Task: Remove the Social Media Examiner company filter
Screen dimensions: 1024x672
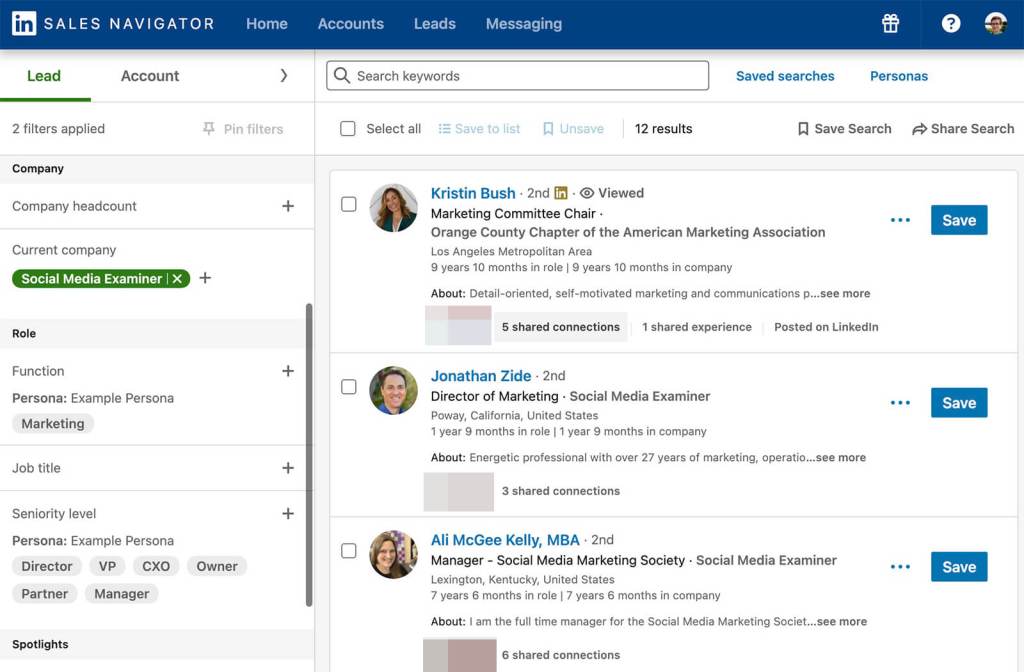Action: coord(177,279)
